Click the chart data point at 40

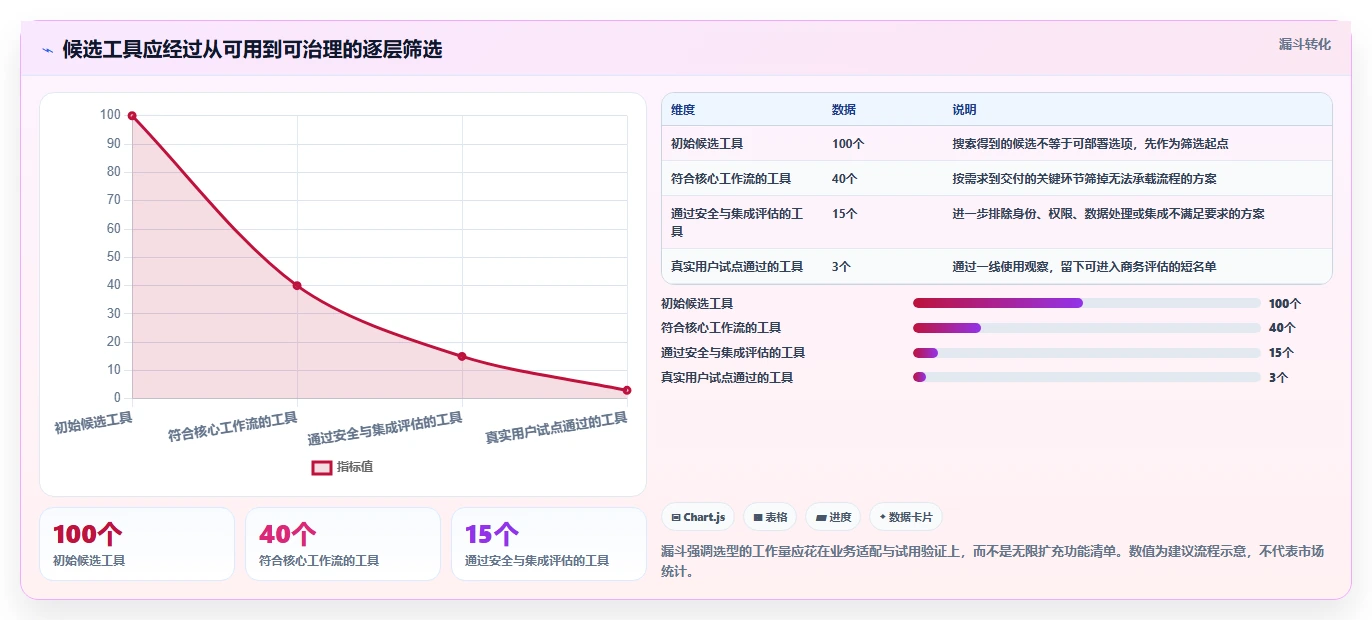(297, 286)
